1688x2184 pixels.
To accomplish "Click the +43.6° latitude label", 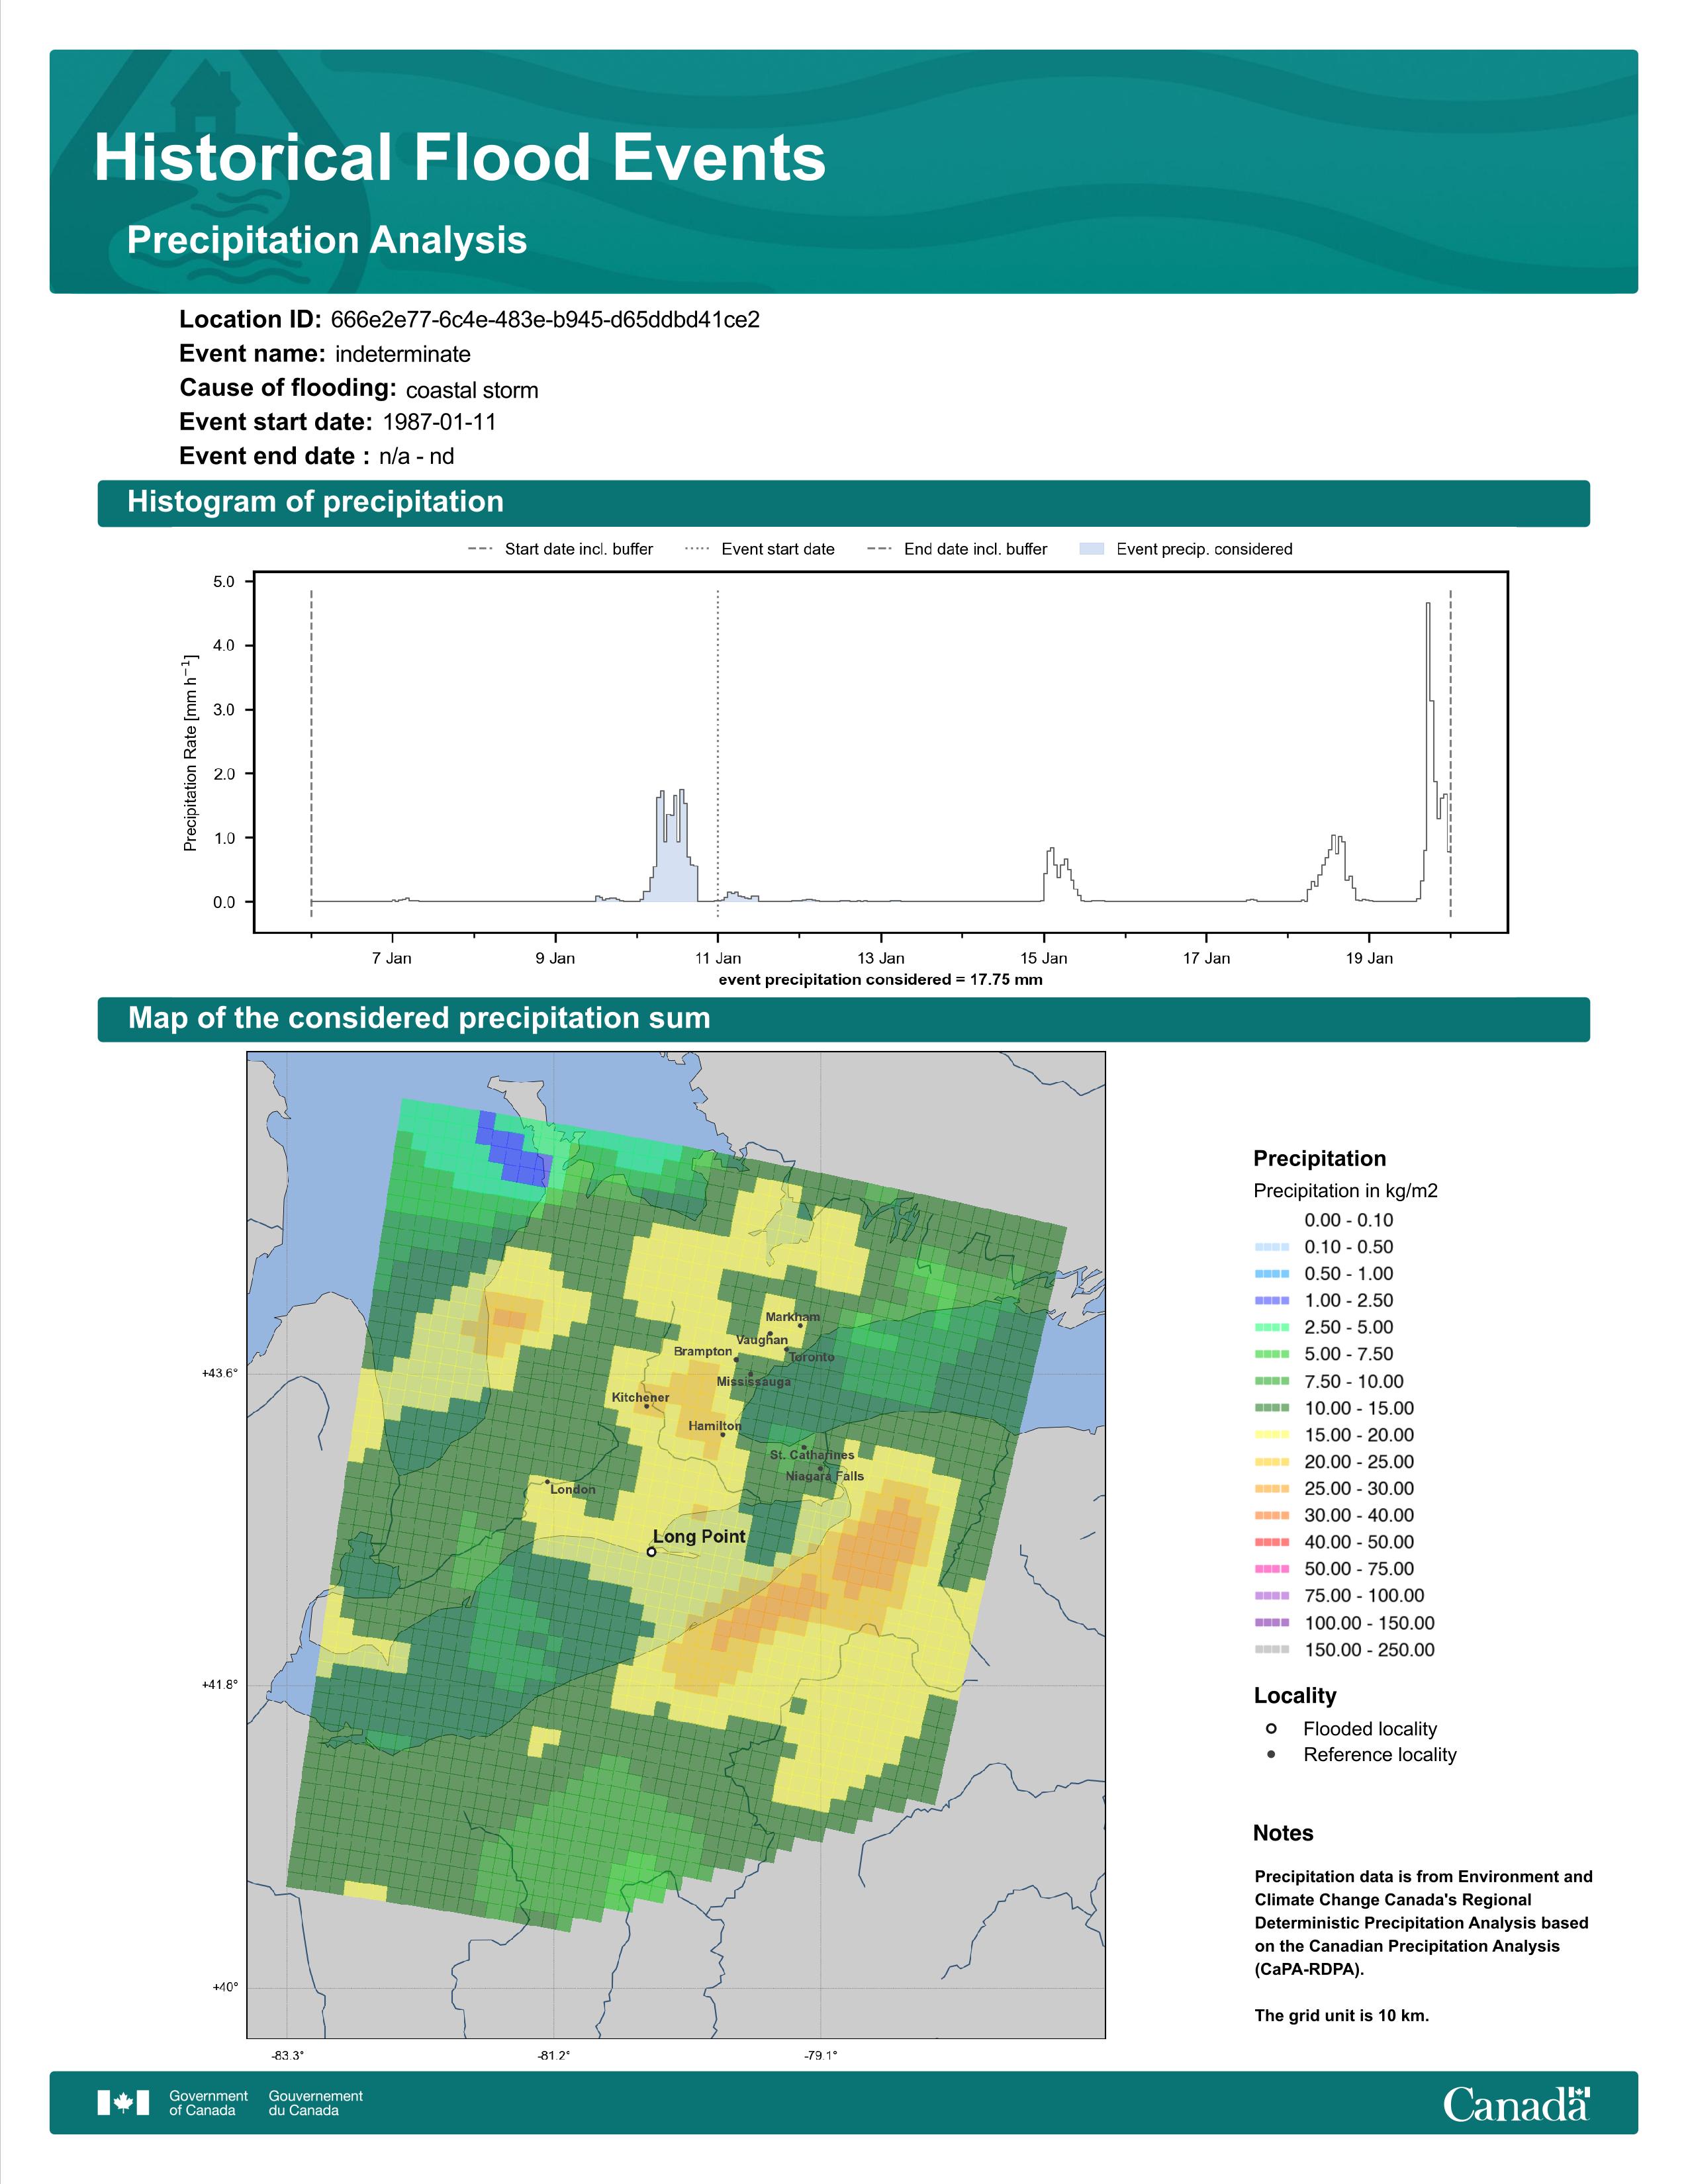I will point(220,1373).
